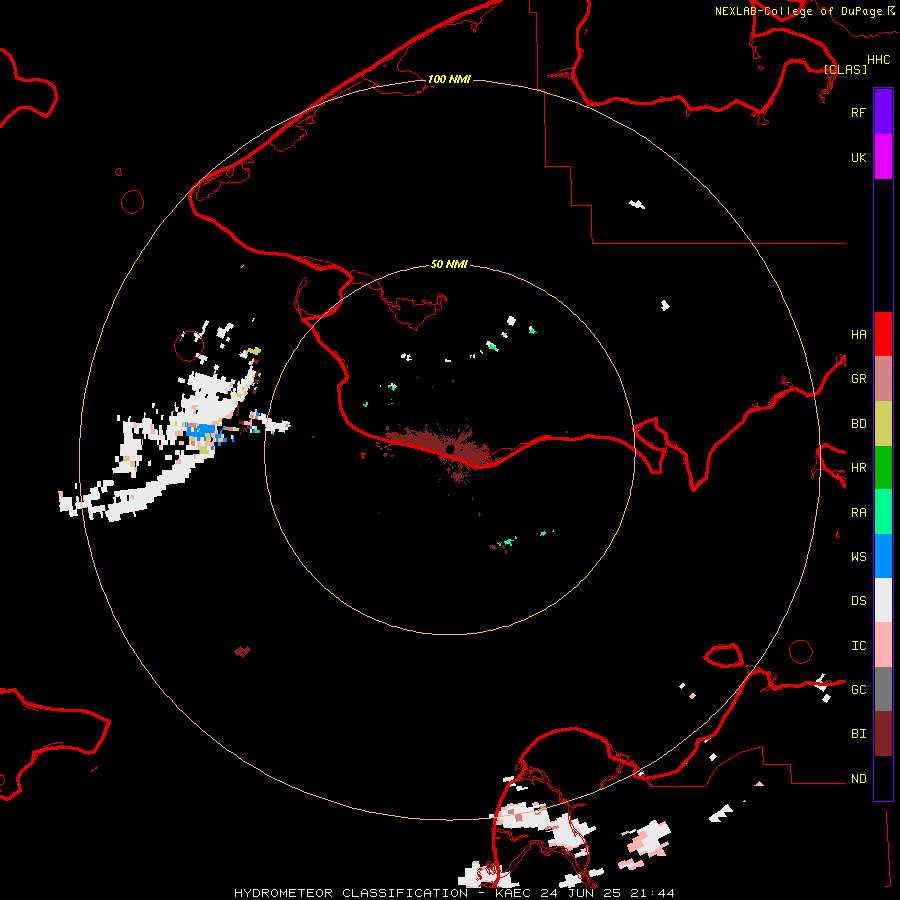Click the IC legend label
The image size is (900, 900).
coord(858,645)
